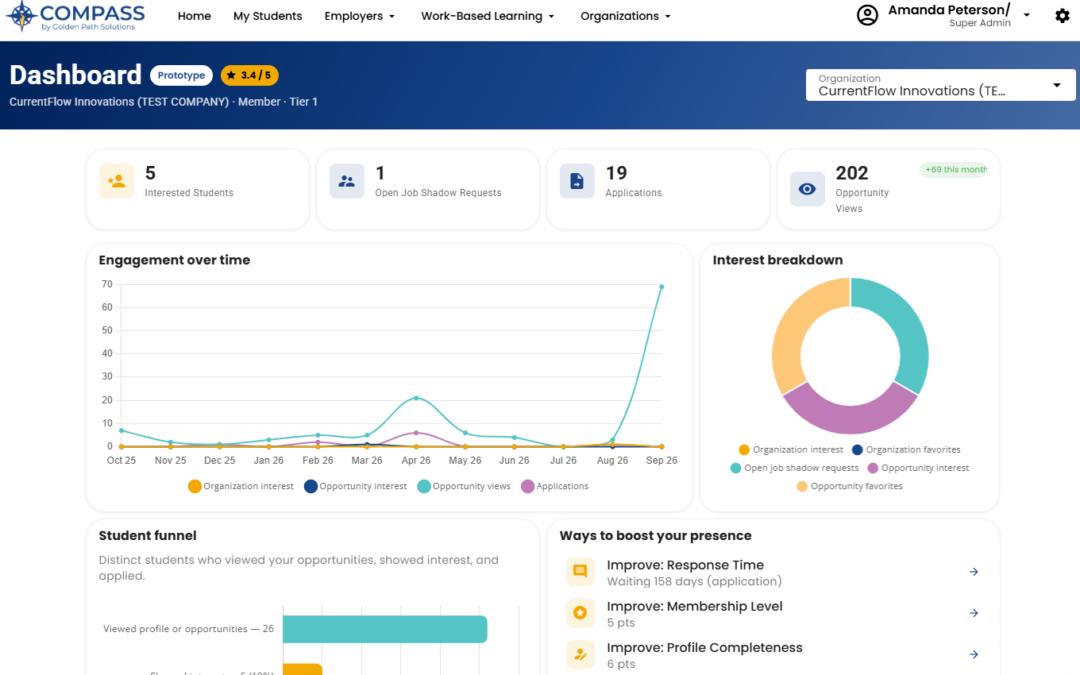The height and width of the screenshot is (675, 1080).
Task: Click the Interest breakdown heading
Action: pyautogui.click(x=778, y=260)
